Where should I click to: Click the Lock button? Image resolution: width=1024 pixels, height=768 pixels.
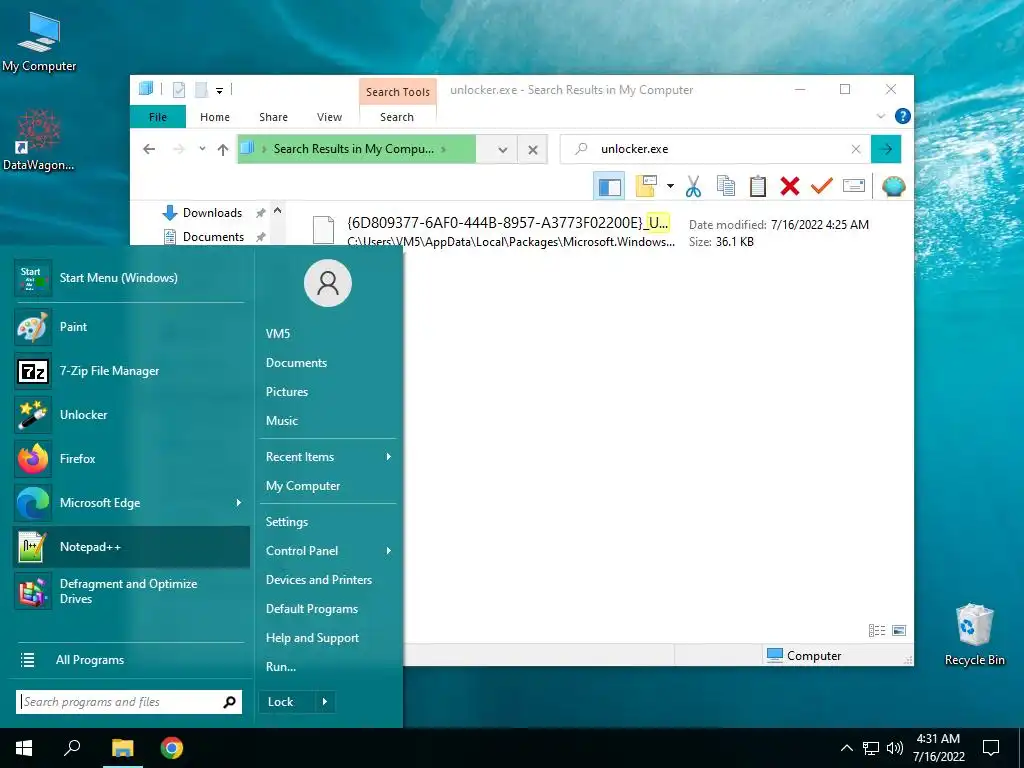pos(286,702)
